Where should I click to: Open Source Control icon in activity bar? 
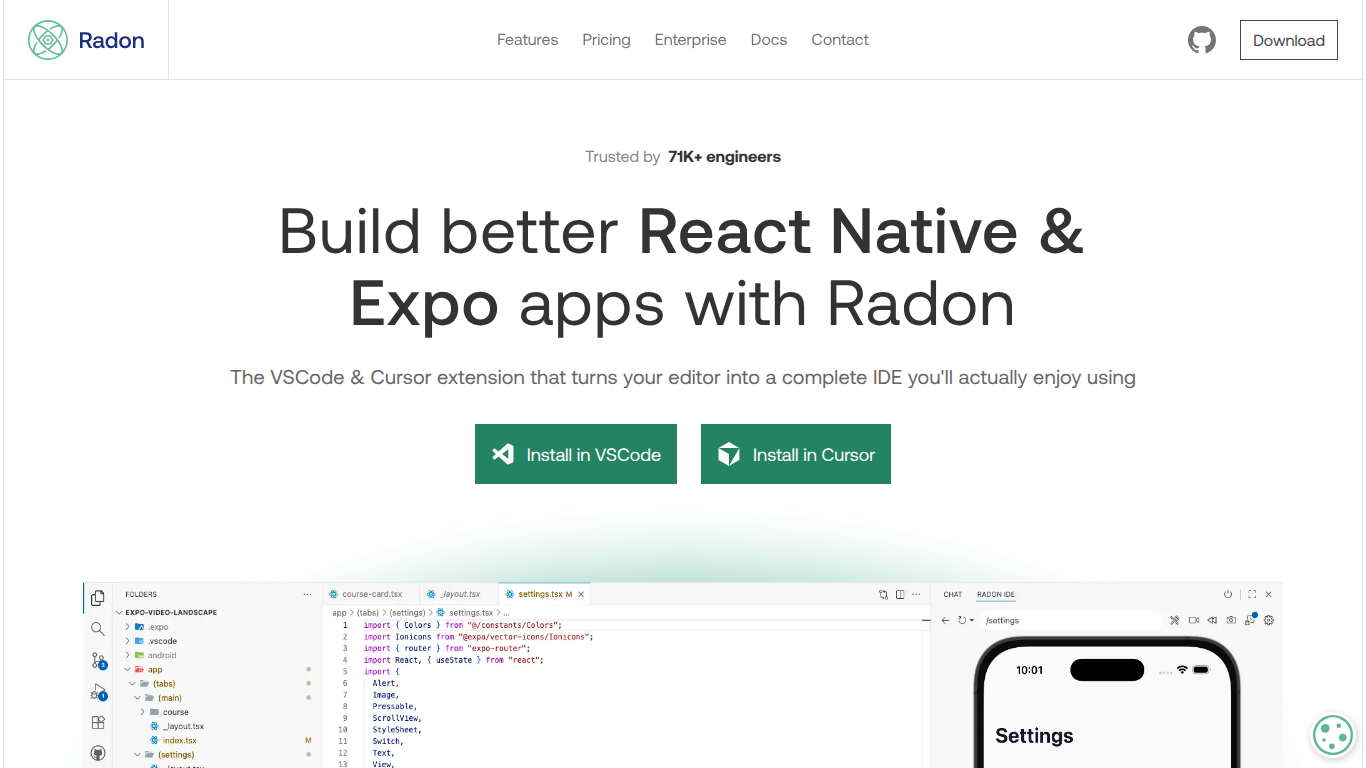pos(98,660)
